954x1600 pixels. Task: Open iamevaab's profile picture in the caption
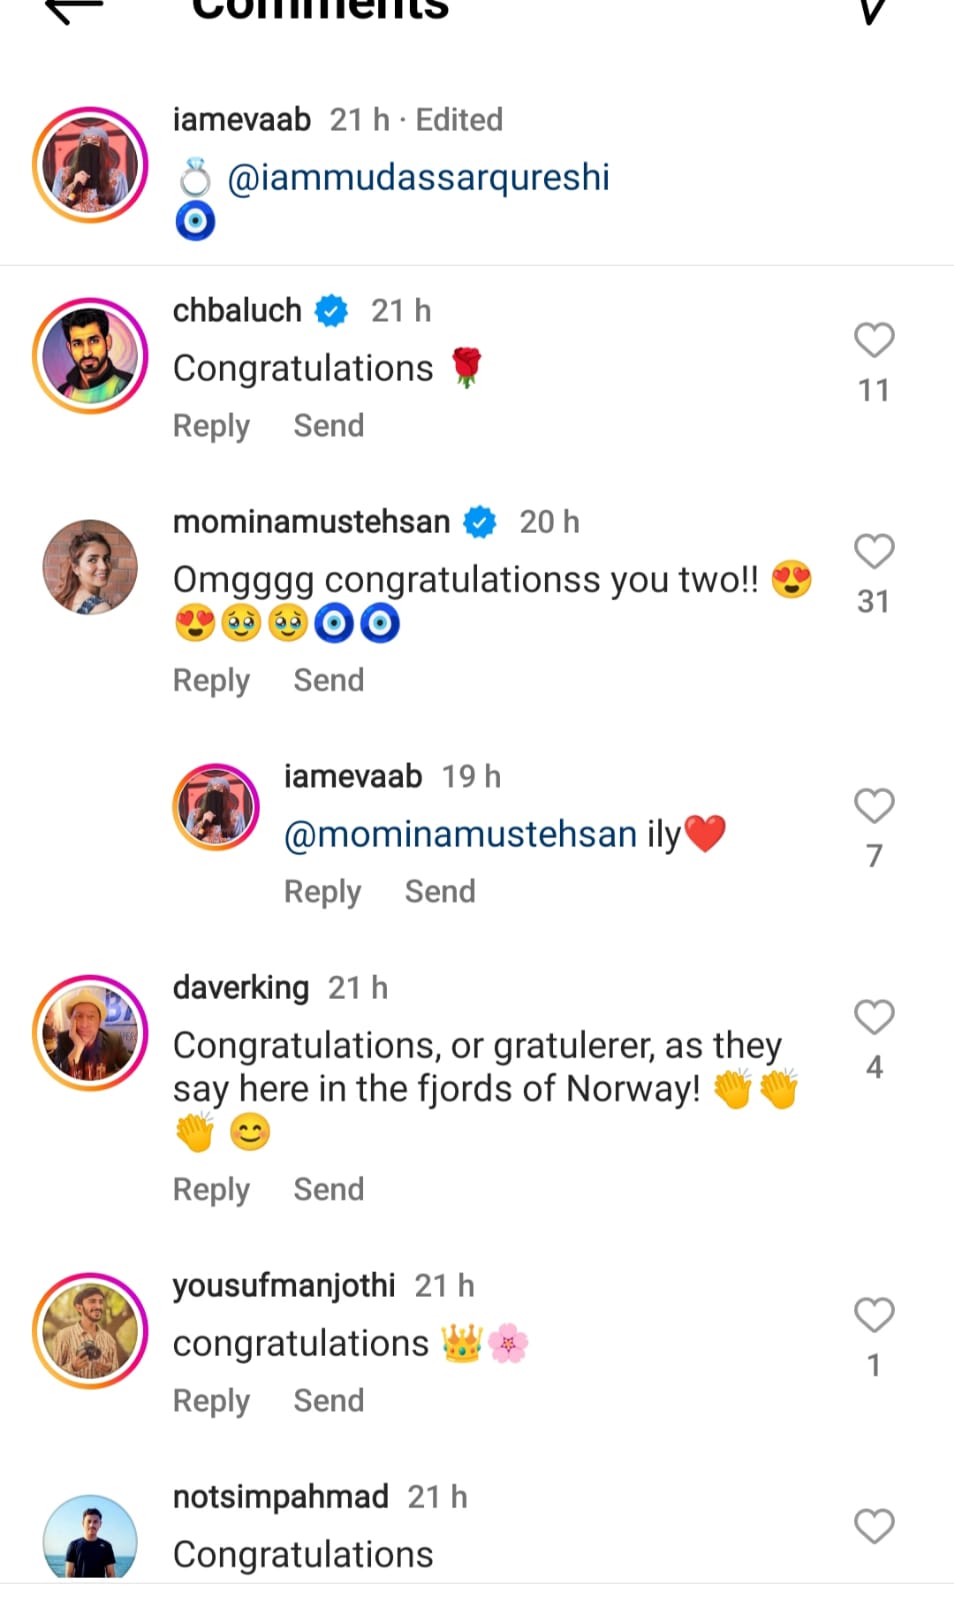pos(90,165)
